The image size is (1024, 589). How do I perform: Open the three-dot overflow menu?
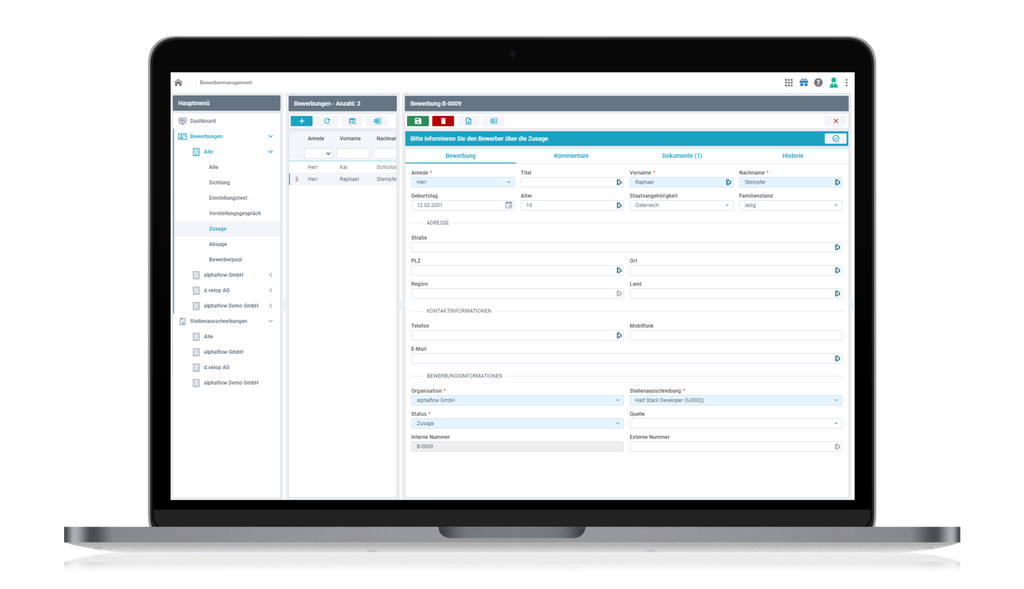click(846, 83)
